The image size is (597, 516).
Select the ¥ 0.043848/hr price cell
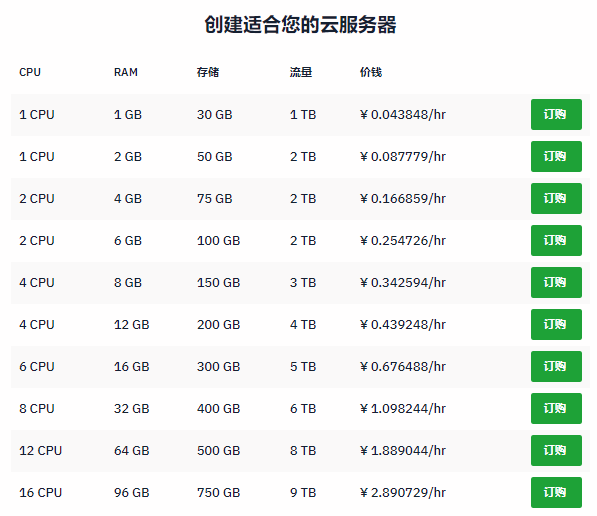point(403,115)
